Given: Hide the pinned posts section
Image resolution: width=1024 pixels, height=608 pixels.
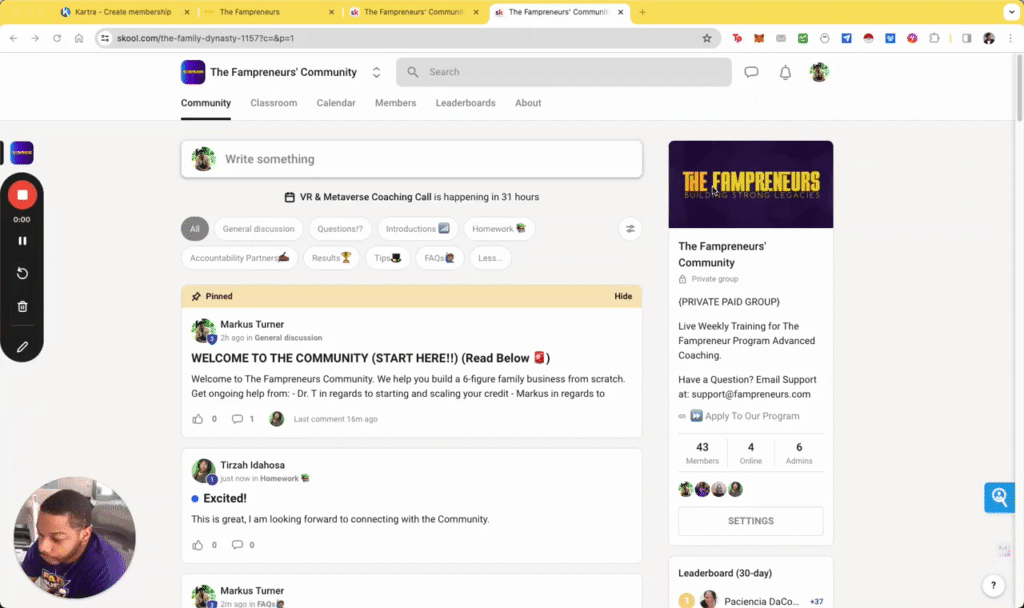Looking at the screenshot, I should [x=623, y=296].
